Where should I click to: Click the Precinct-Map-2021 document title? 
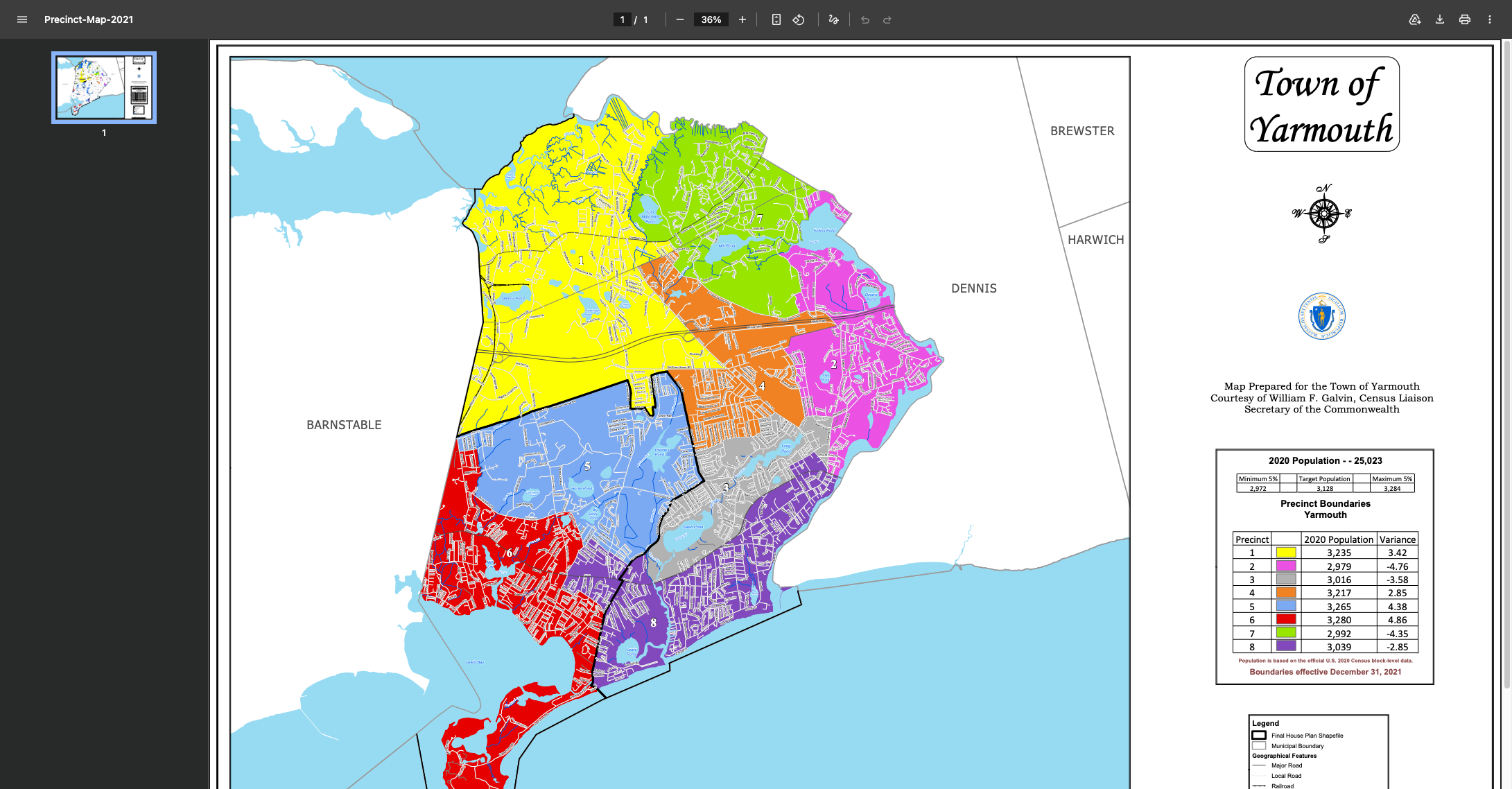tap(89, 19)
